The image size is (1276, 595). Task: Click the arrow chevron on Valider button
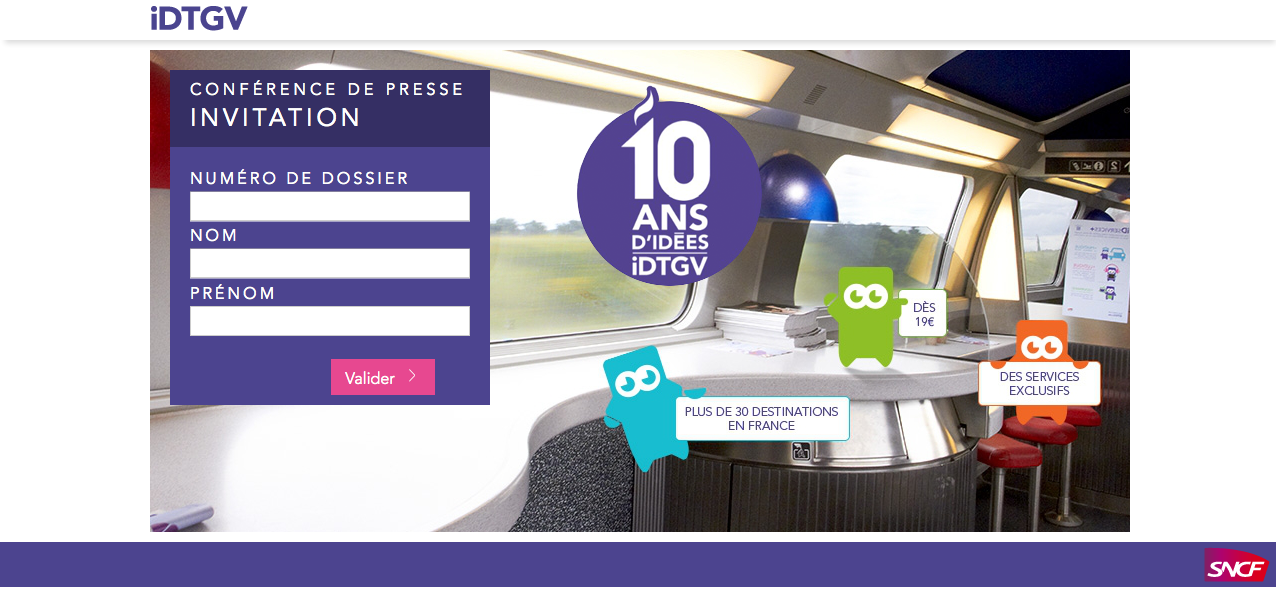coord(412,377)
